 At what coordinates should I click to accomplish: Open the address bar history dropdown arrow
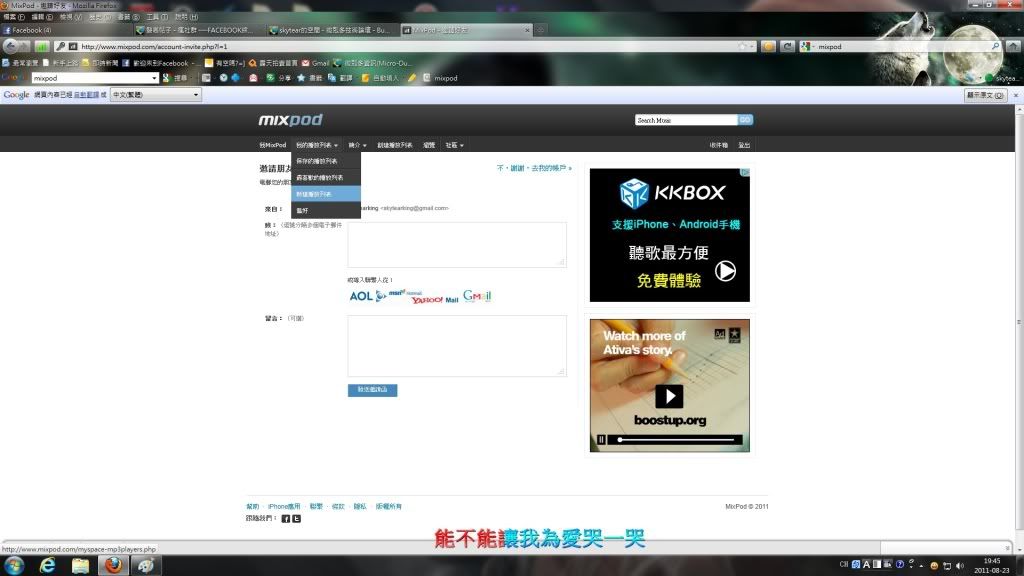pyautogui.click(x=752, y=46)
